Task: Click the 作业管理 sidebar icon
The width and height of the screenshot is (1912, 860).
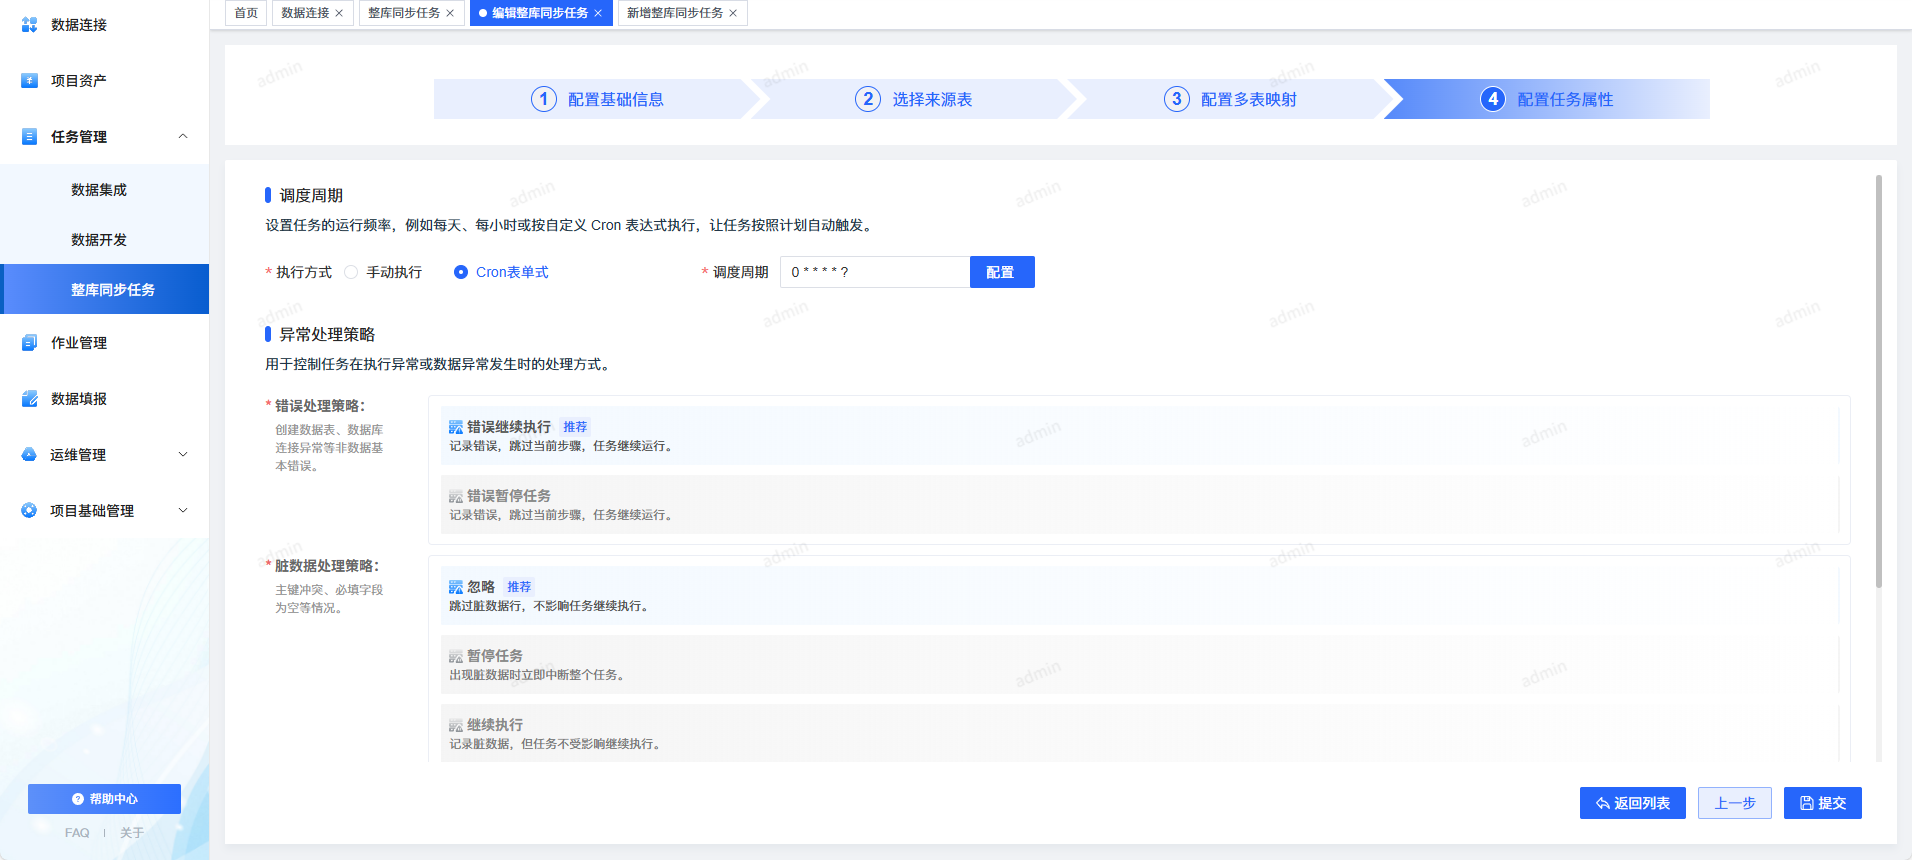Action: 29,343
